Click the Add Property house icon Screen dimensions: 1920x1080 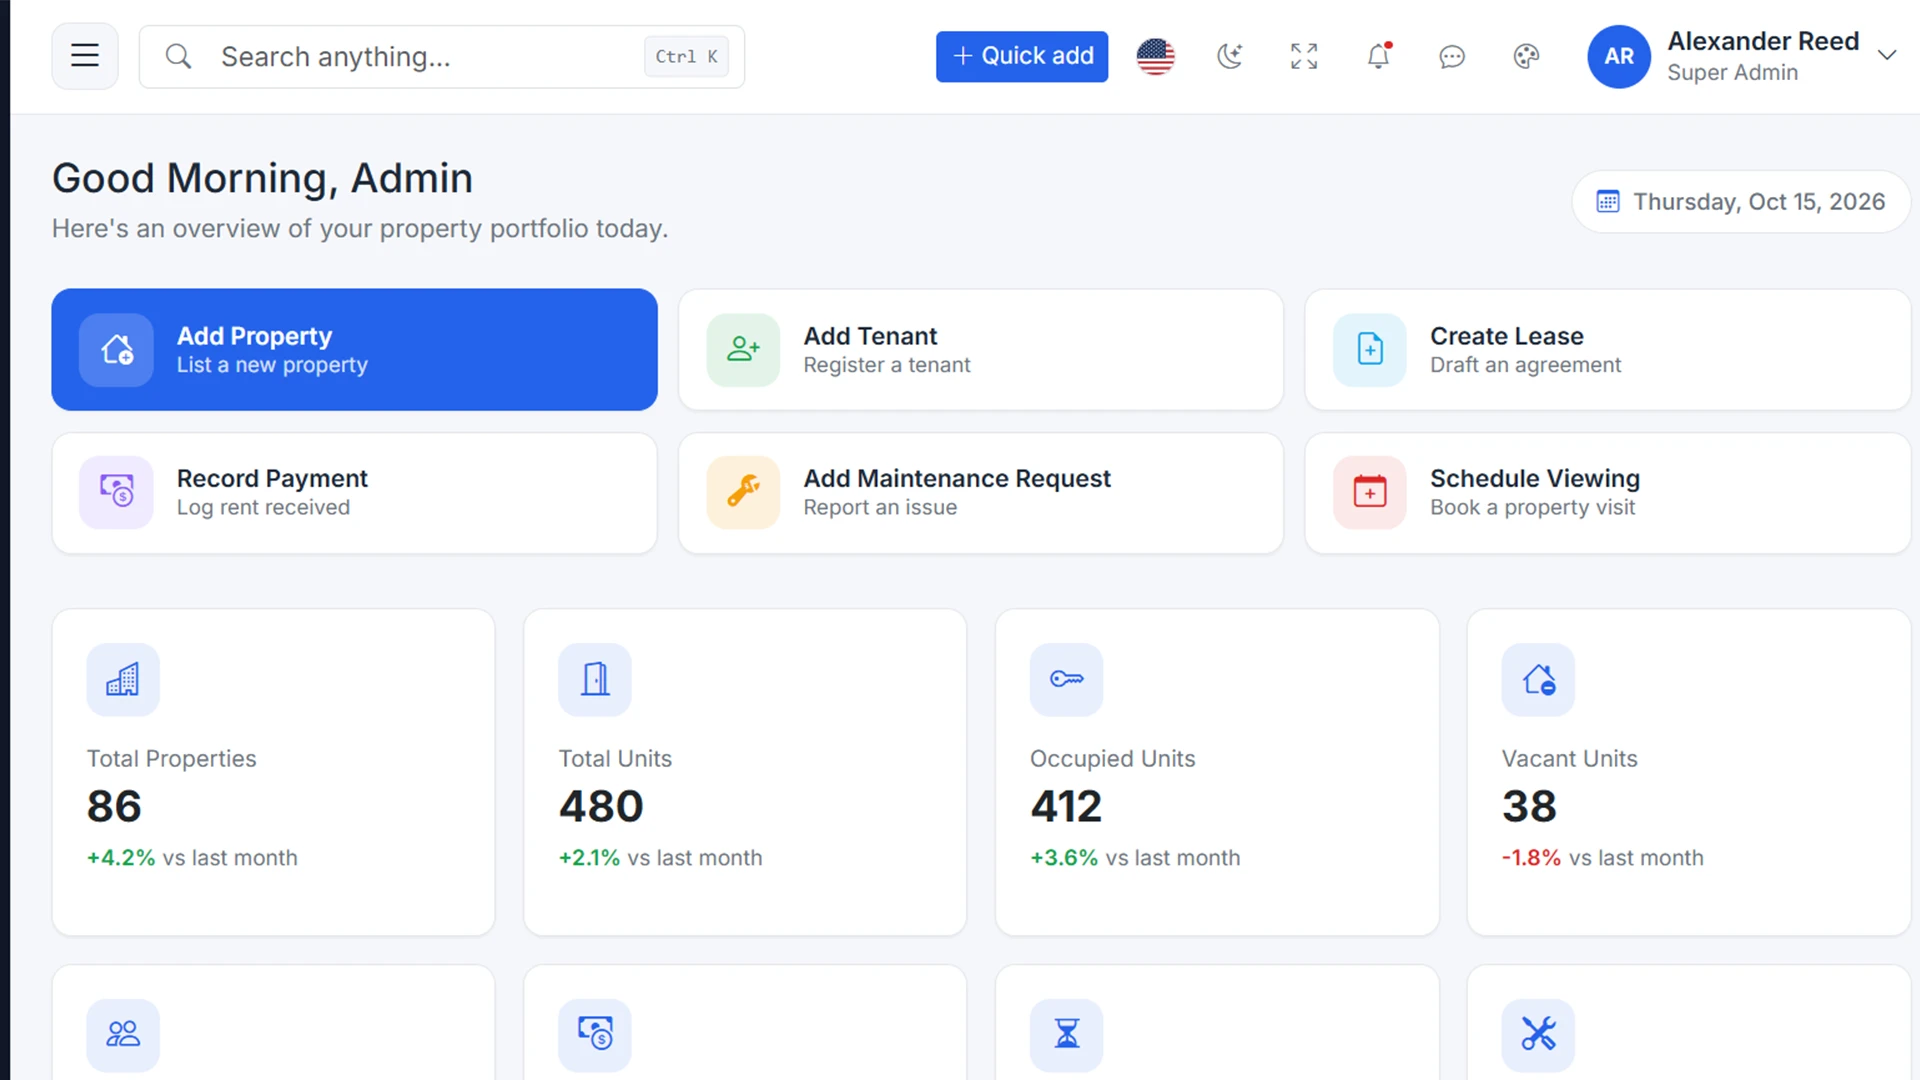tap(116, 350)
